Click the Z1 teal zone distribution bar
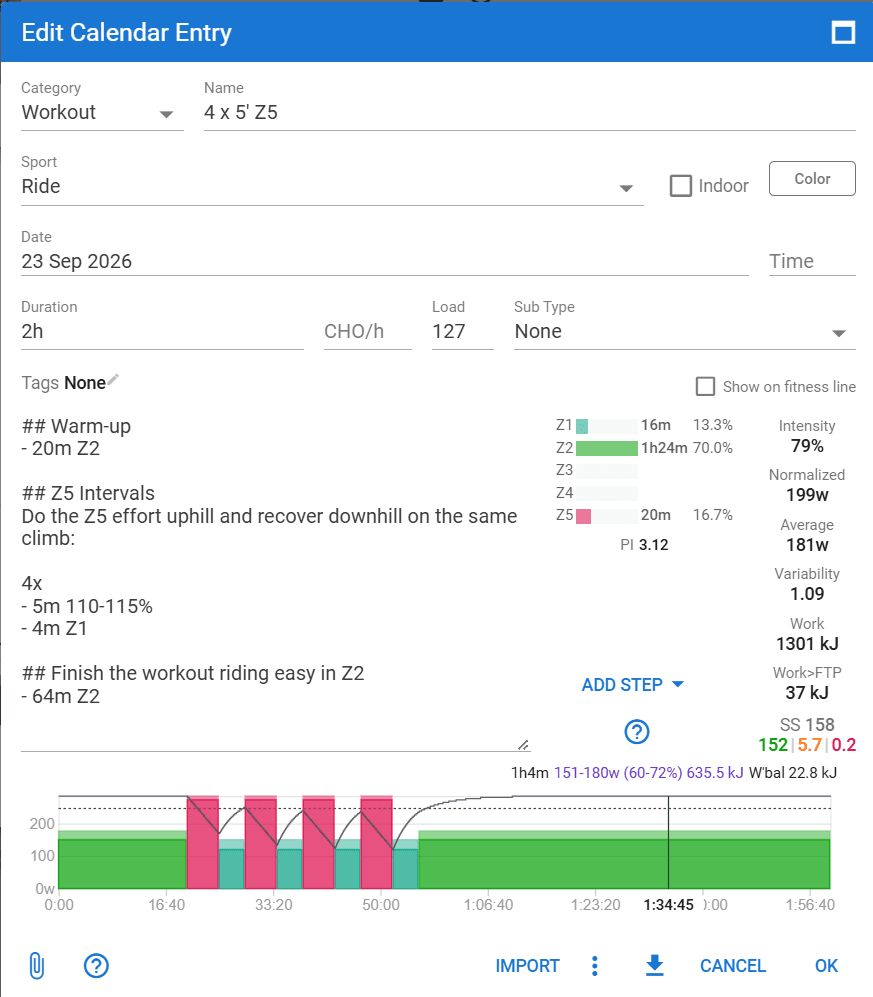The width and height of the screenshot is (873, 997). coord(582,425)
